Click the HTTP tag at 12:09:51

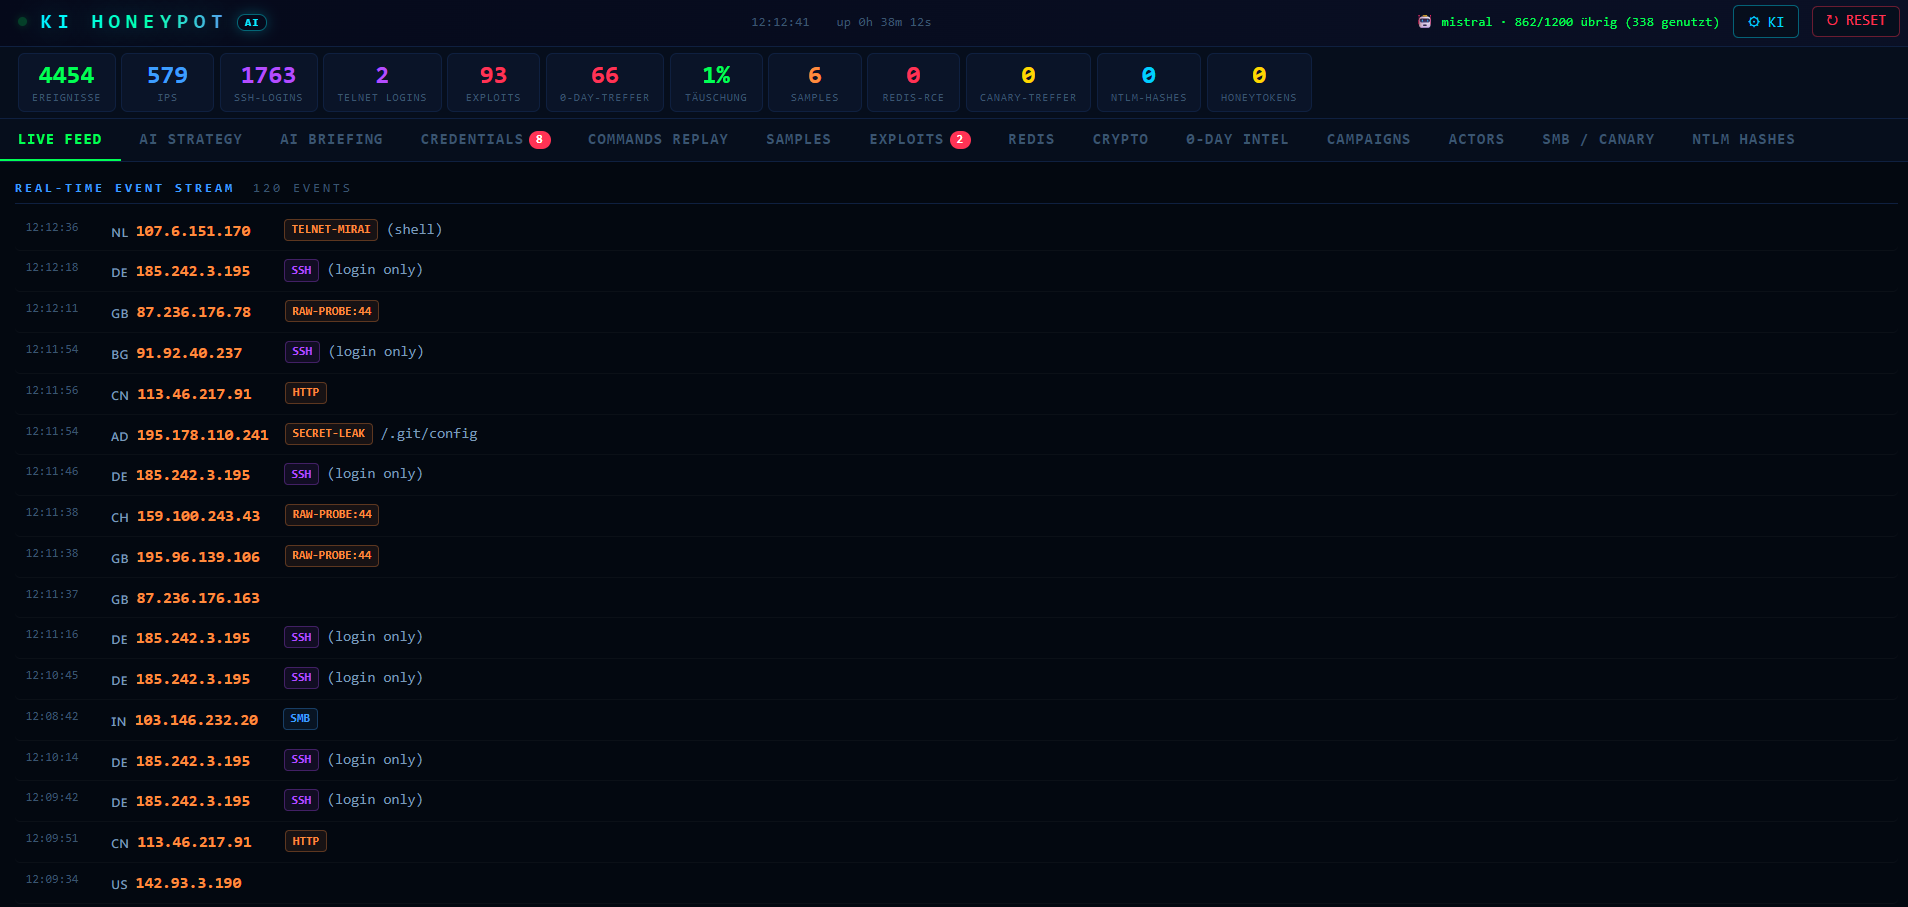click(306, 842)
